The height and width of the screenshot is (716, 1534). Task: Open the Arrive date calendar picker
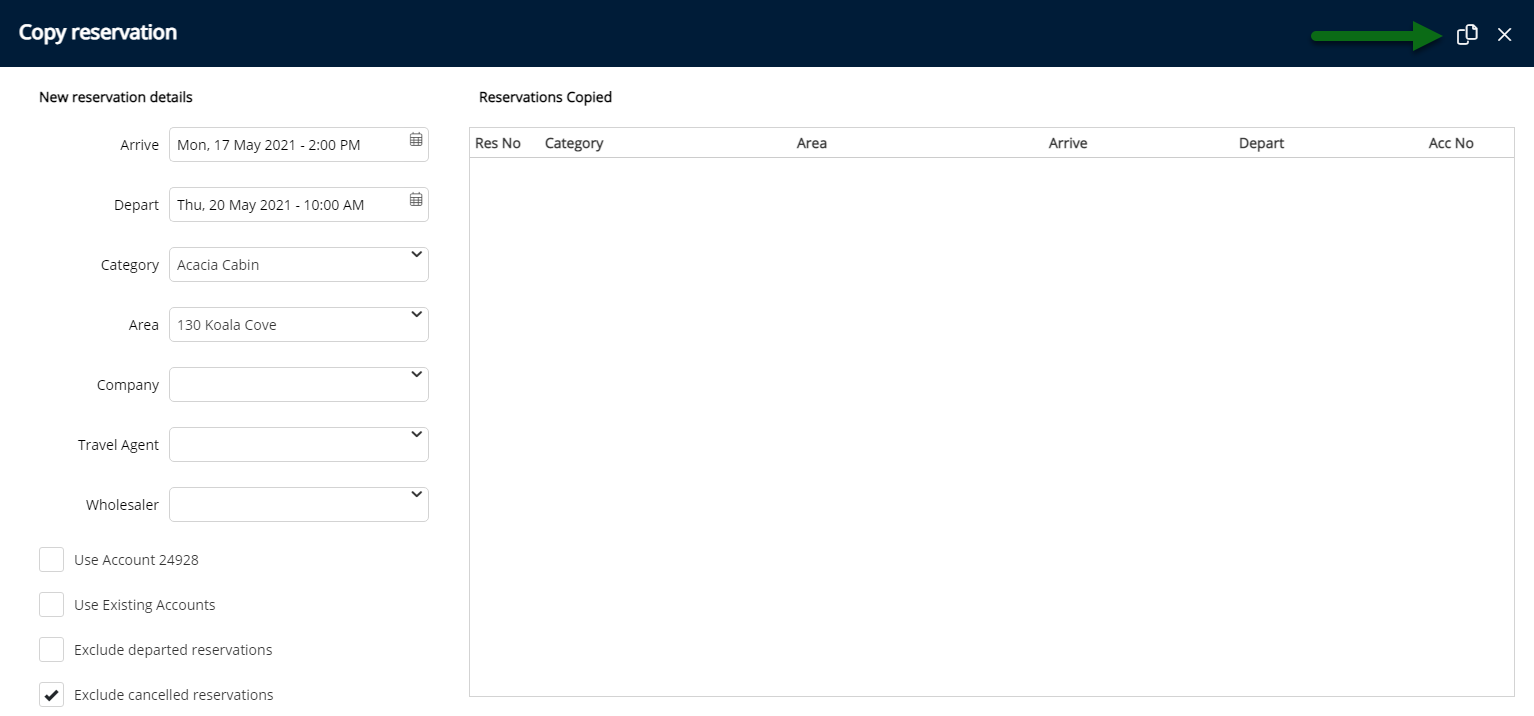[416, 140]
